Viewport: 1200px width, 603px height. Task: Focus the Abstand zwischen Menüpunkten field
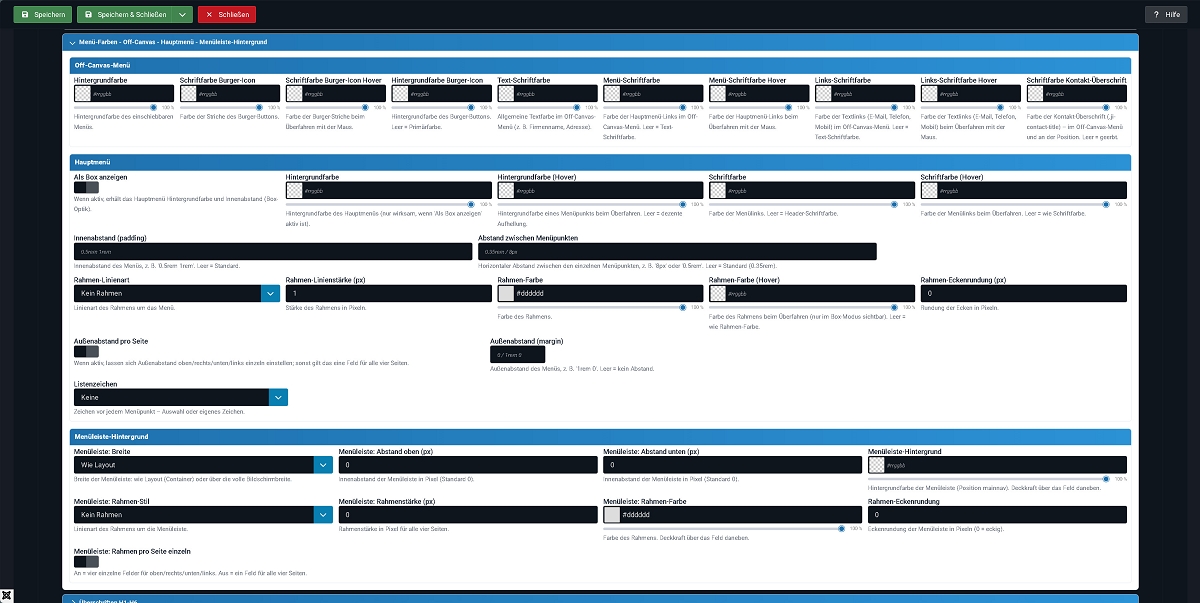(677, 252)
